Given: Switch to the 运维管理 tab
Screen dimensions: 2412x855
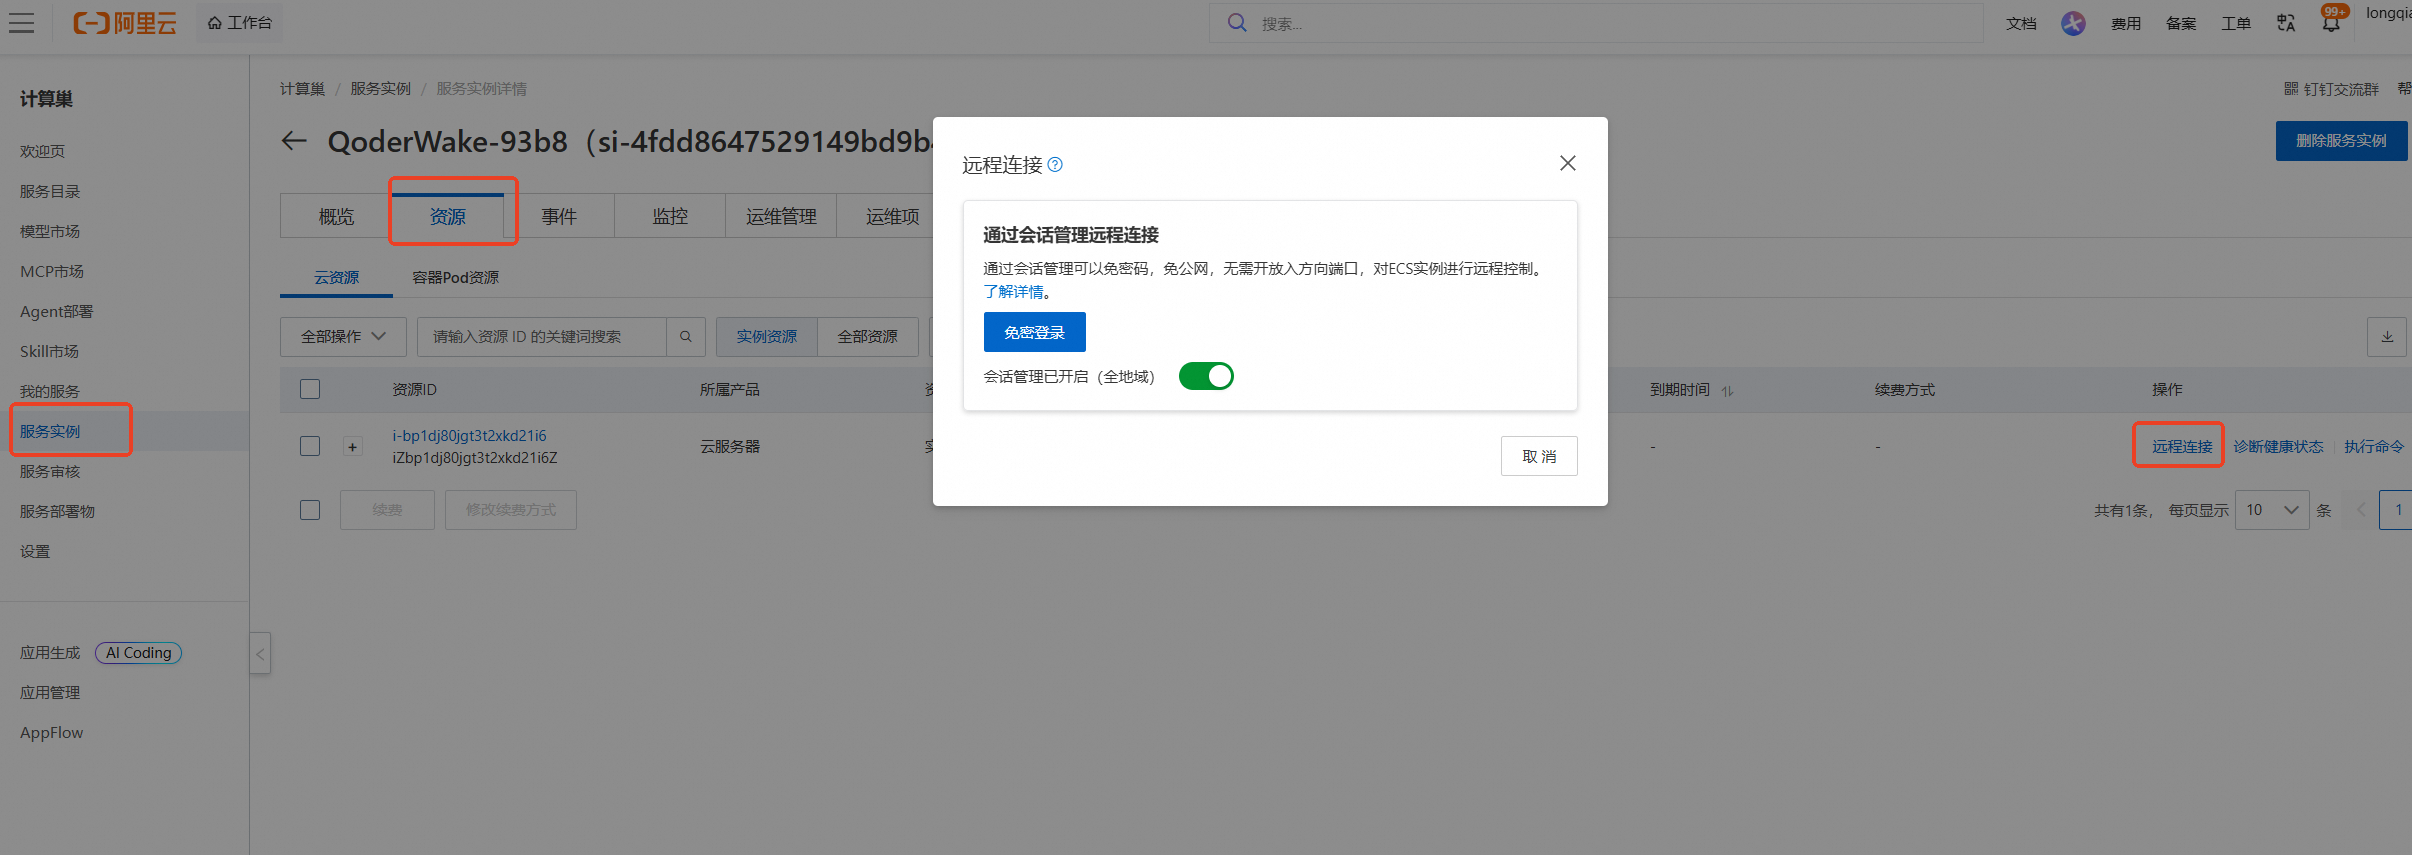Looking at the screenshot, I should coord(781,216).
